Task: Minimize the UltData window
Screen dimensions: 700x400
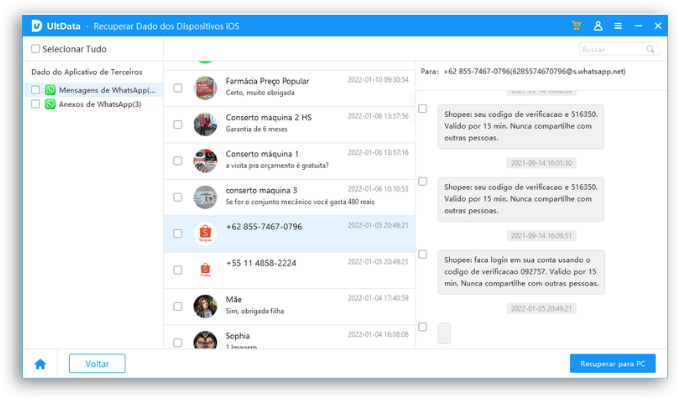Action: 638,26
